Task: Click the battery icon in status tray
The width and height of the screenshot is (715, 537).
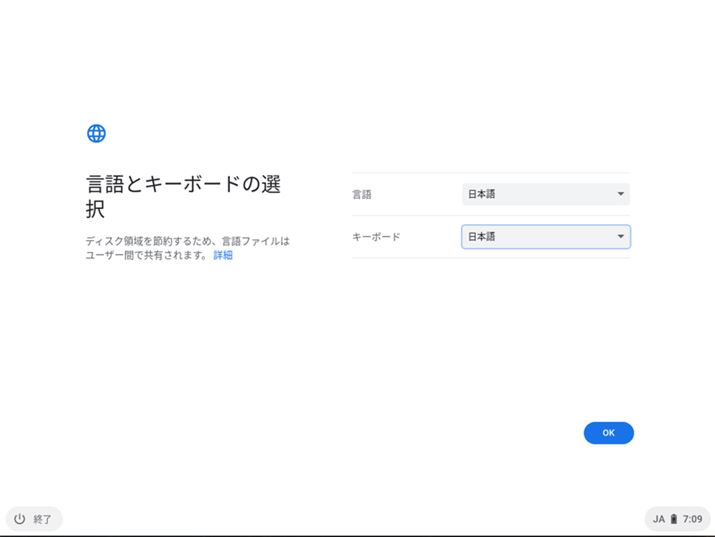Action: click(674, 519)
